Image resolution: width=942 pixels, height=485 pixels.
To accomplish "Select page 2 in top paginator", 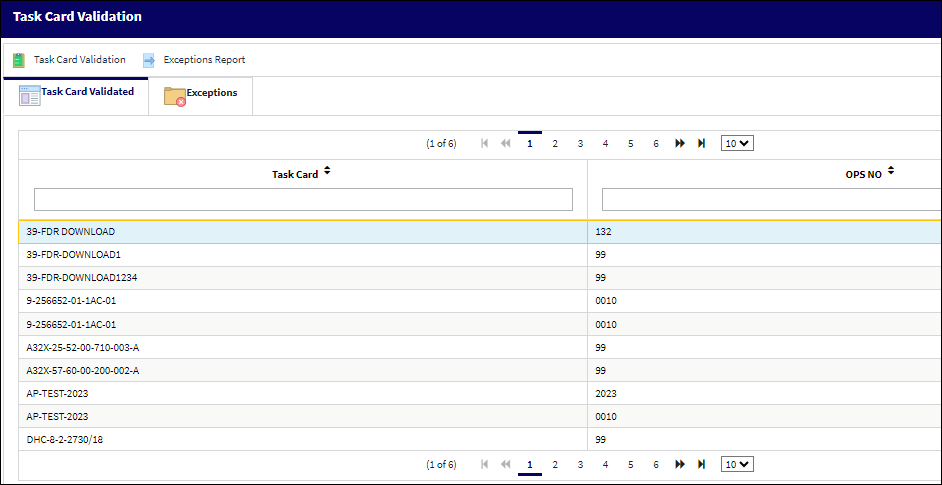I will pos(555,144).
